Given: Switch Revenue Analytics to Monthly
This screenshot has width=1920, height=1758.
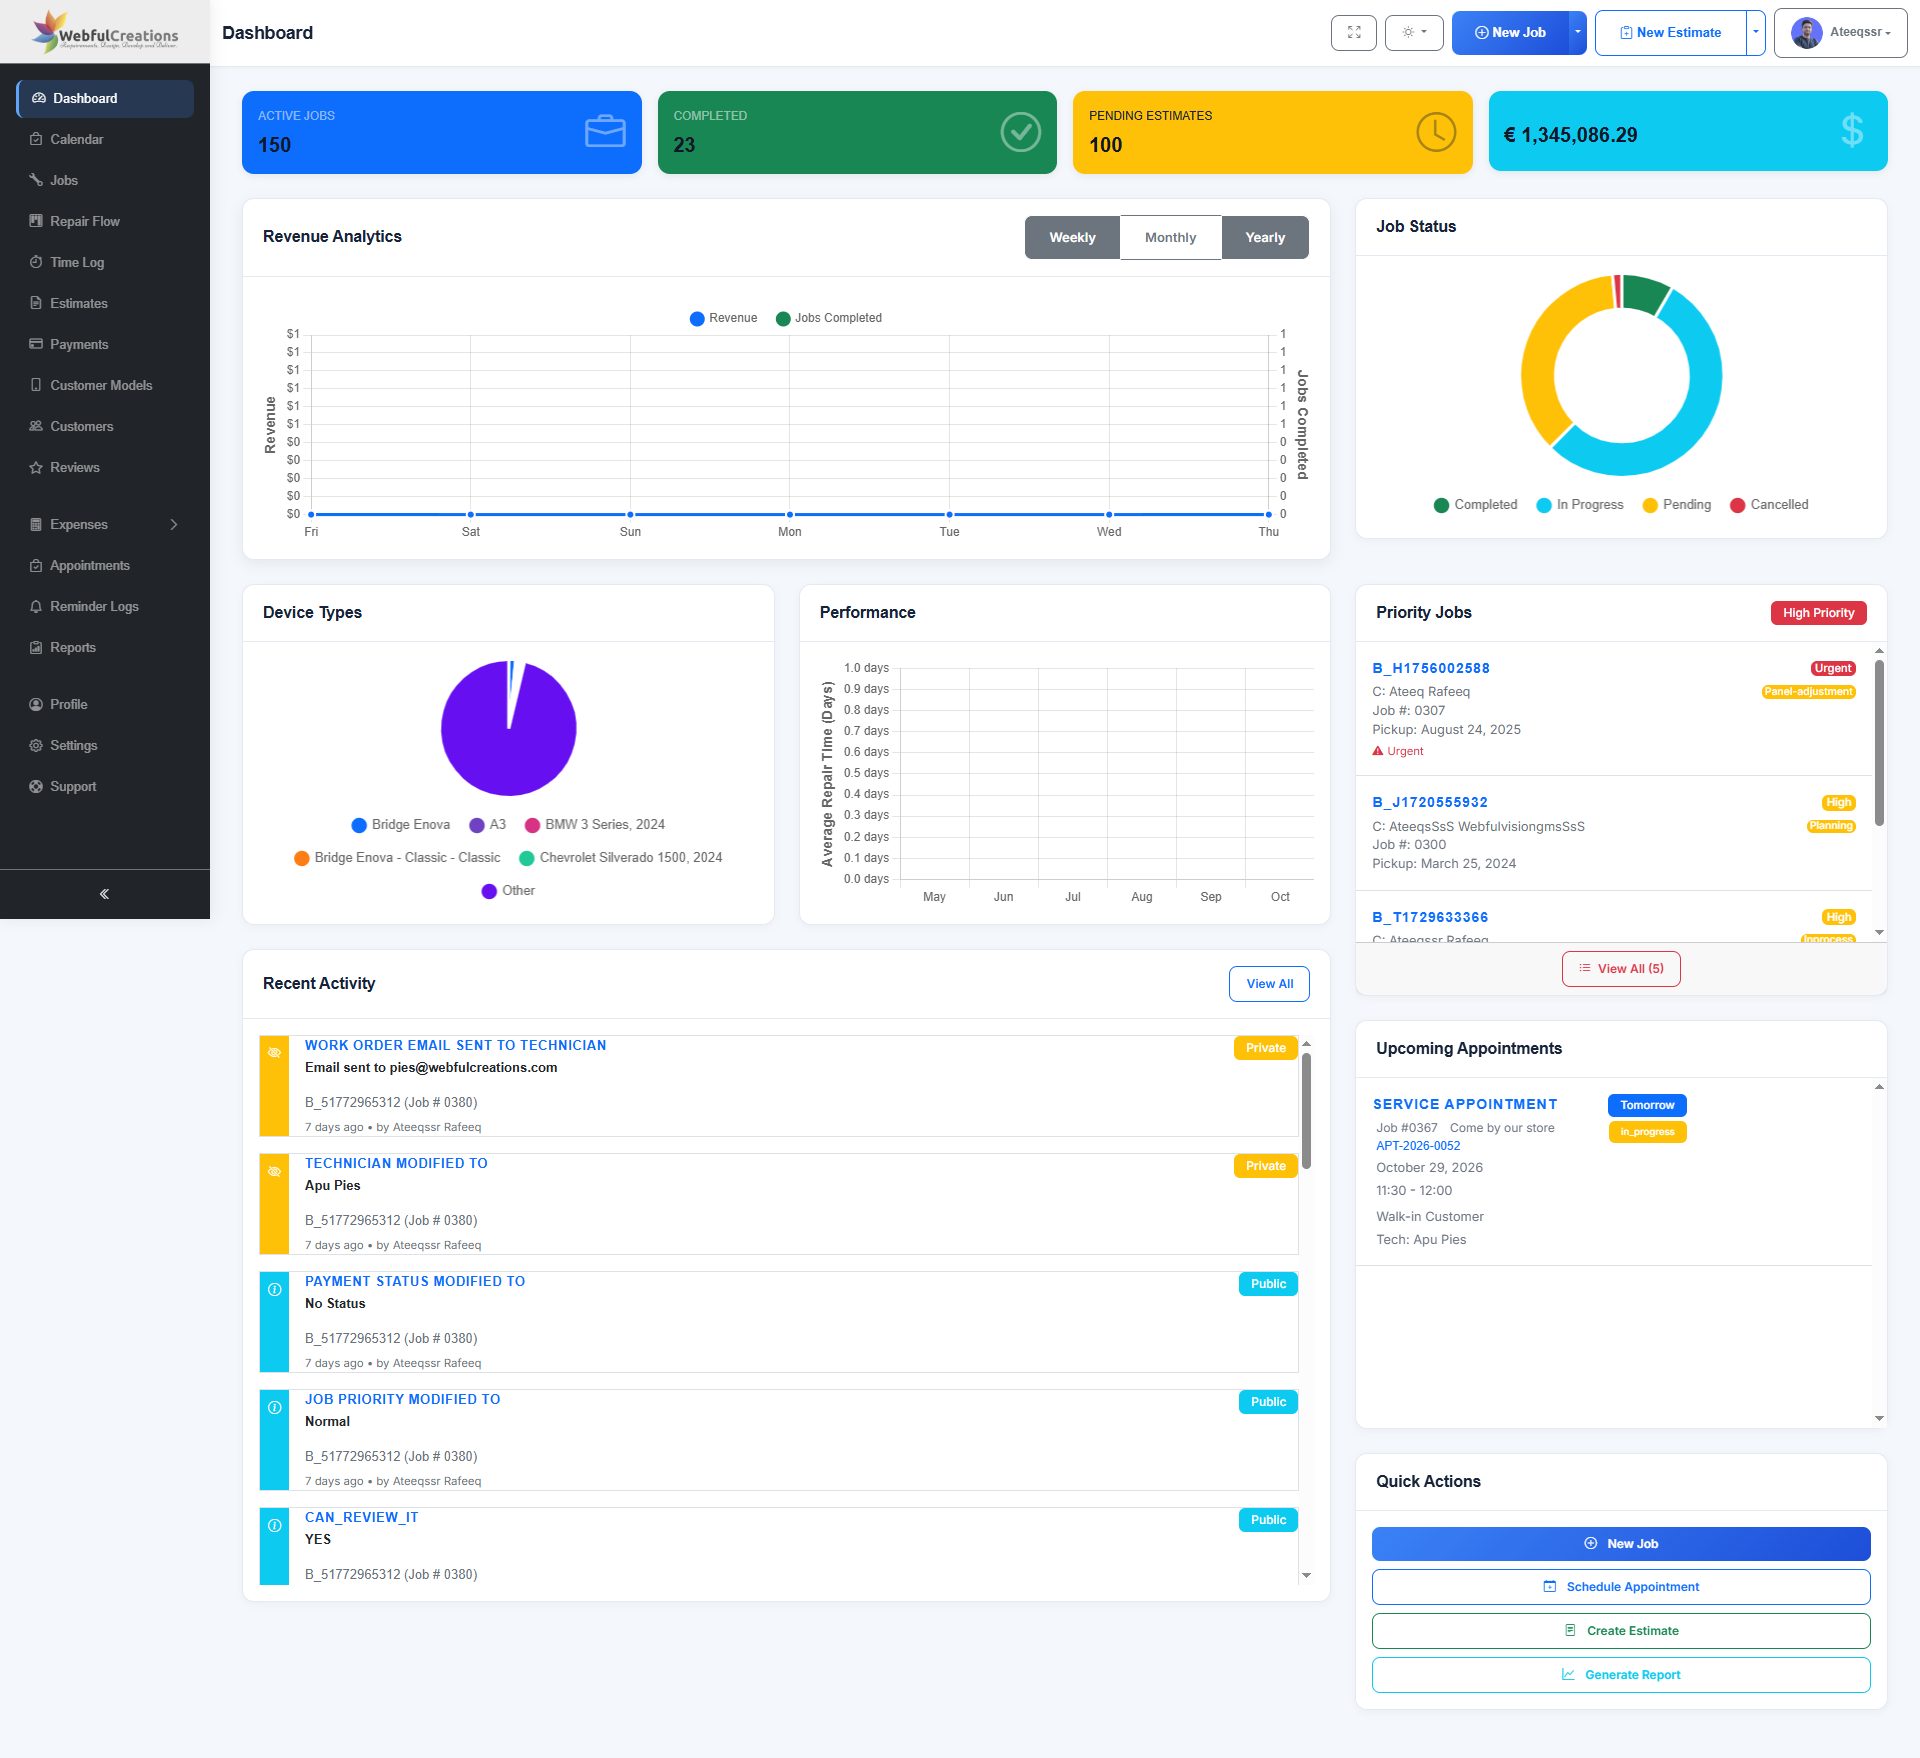Looking at the screenshot, I should 1170,238.
